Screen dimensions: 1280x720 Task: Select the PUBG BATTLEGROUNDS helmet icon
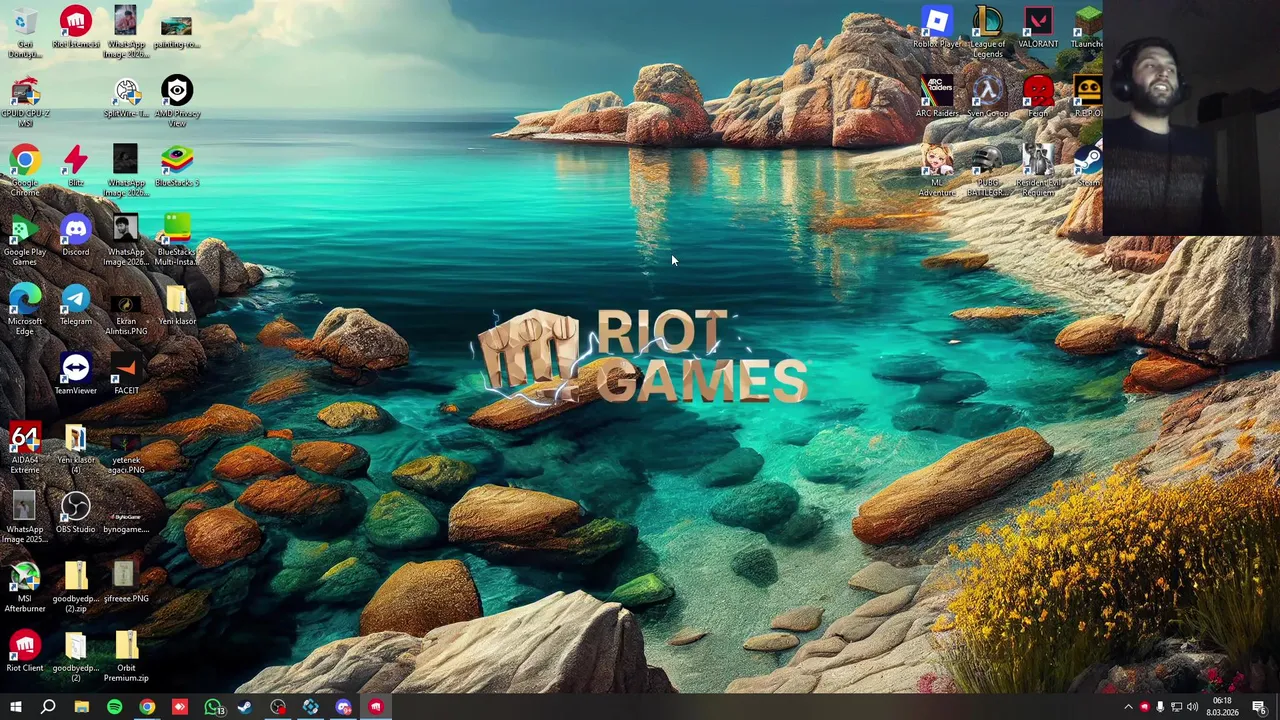(988, 170)
